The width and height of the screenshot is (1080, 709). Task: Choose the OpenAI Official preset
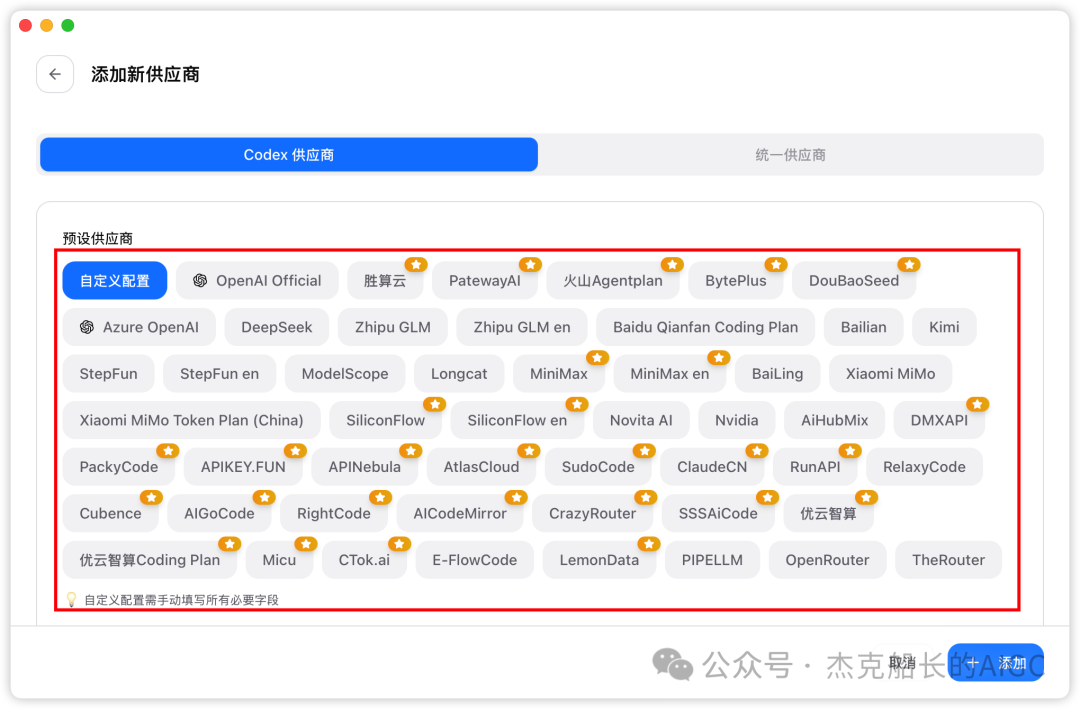coord(257,280)
